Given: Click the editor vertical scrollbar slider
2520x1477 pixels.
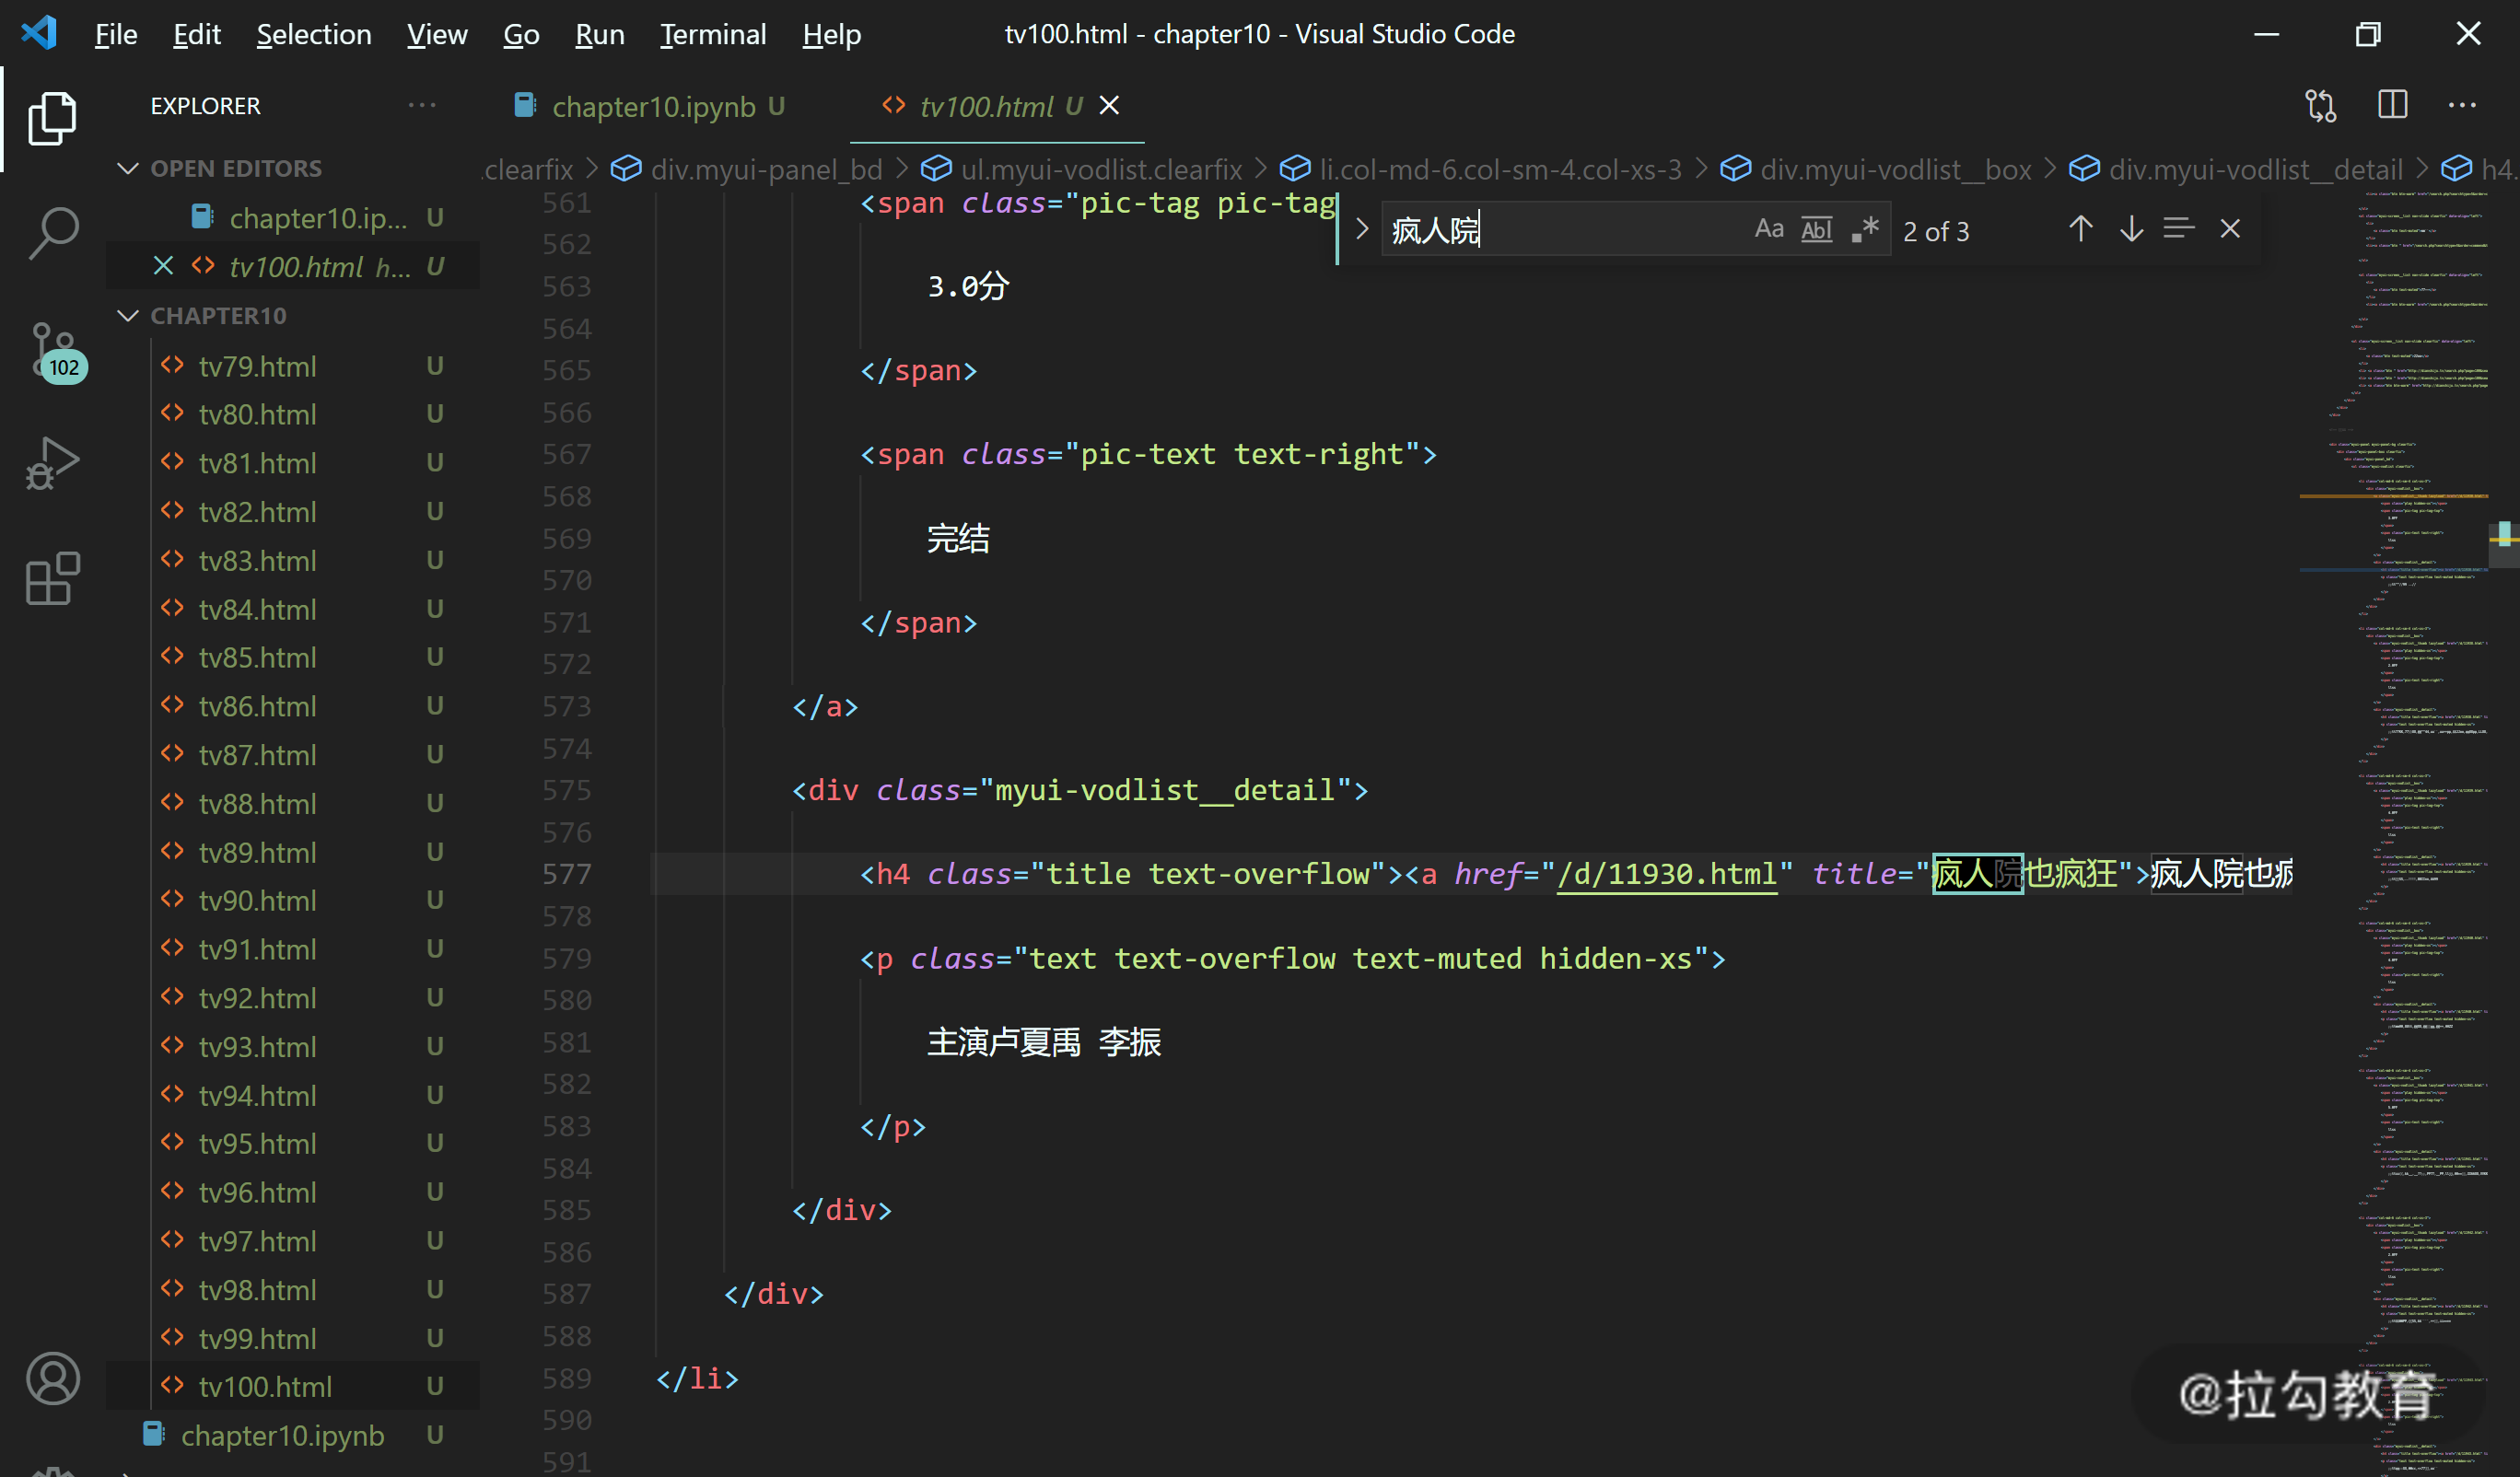Looking at the screenshot, I should point(2503,545).
